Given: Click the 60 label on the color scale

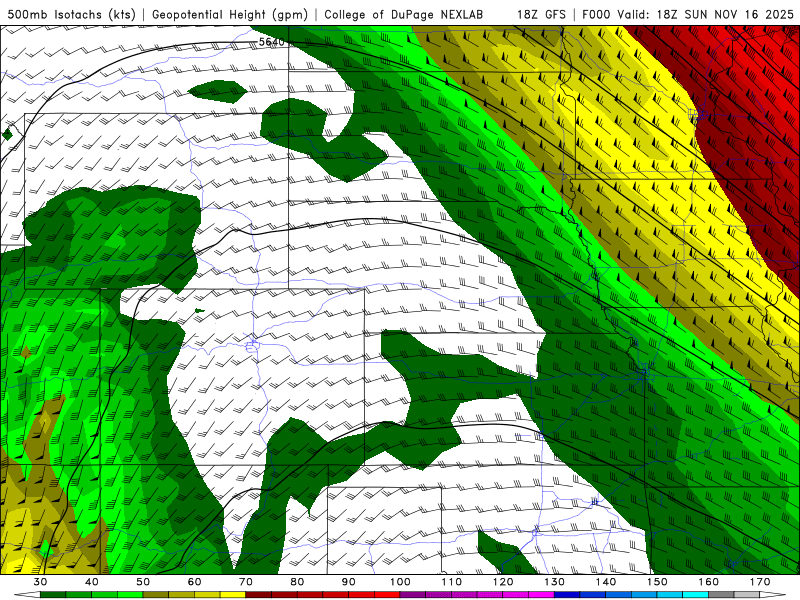Looking at the screenshot, I should point(194,582).
